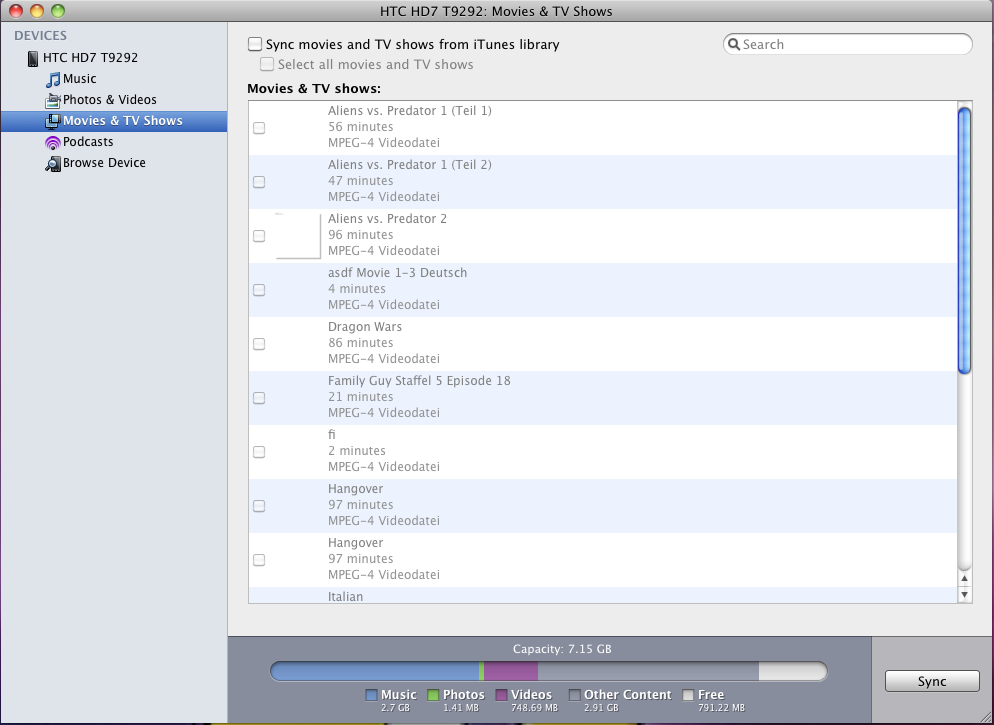The width and height of the screenshot is (994, 725).
Task: Click the 'Movies & TV shows:' heading
Action: pos(314,89)
